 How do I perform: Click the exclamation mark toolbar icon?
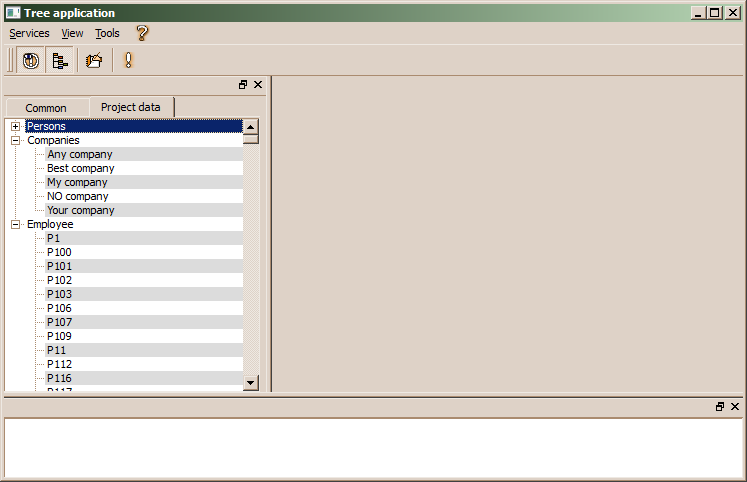click(128, 60)
